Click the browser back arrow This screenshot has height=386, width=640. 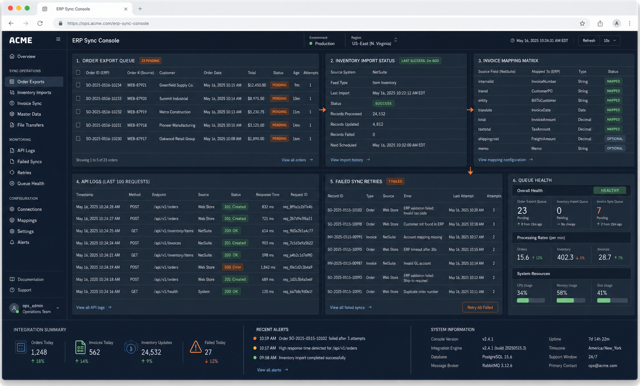click(11, 24)
